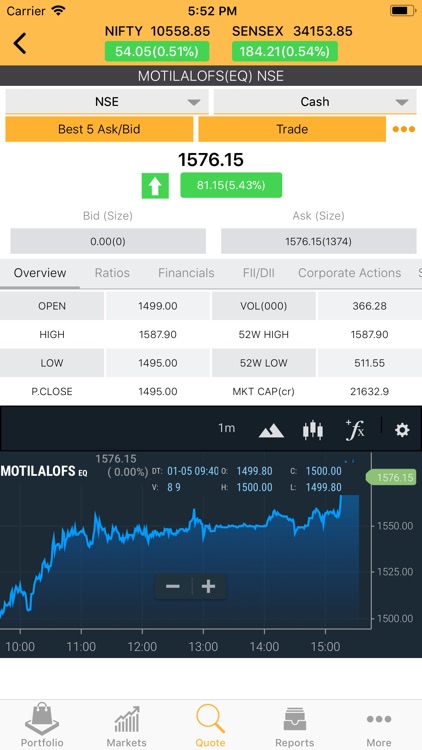Open Markets from the bottom bar
422x750 pixels.
pos(126,727)
